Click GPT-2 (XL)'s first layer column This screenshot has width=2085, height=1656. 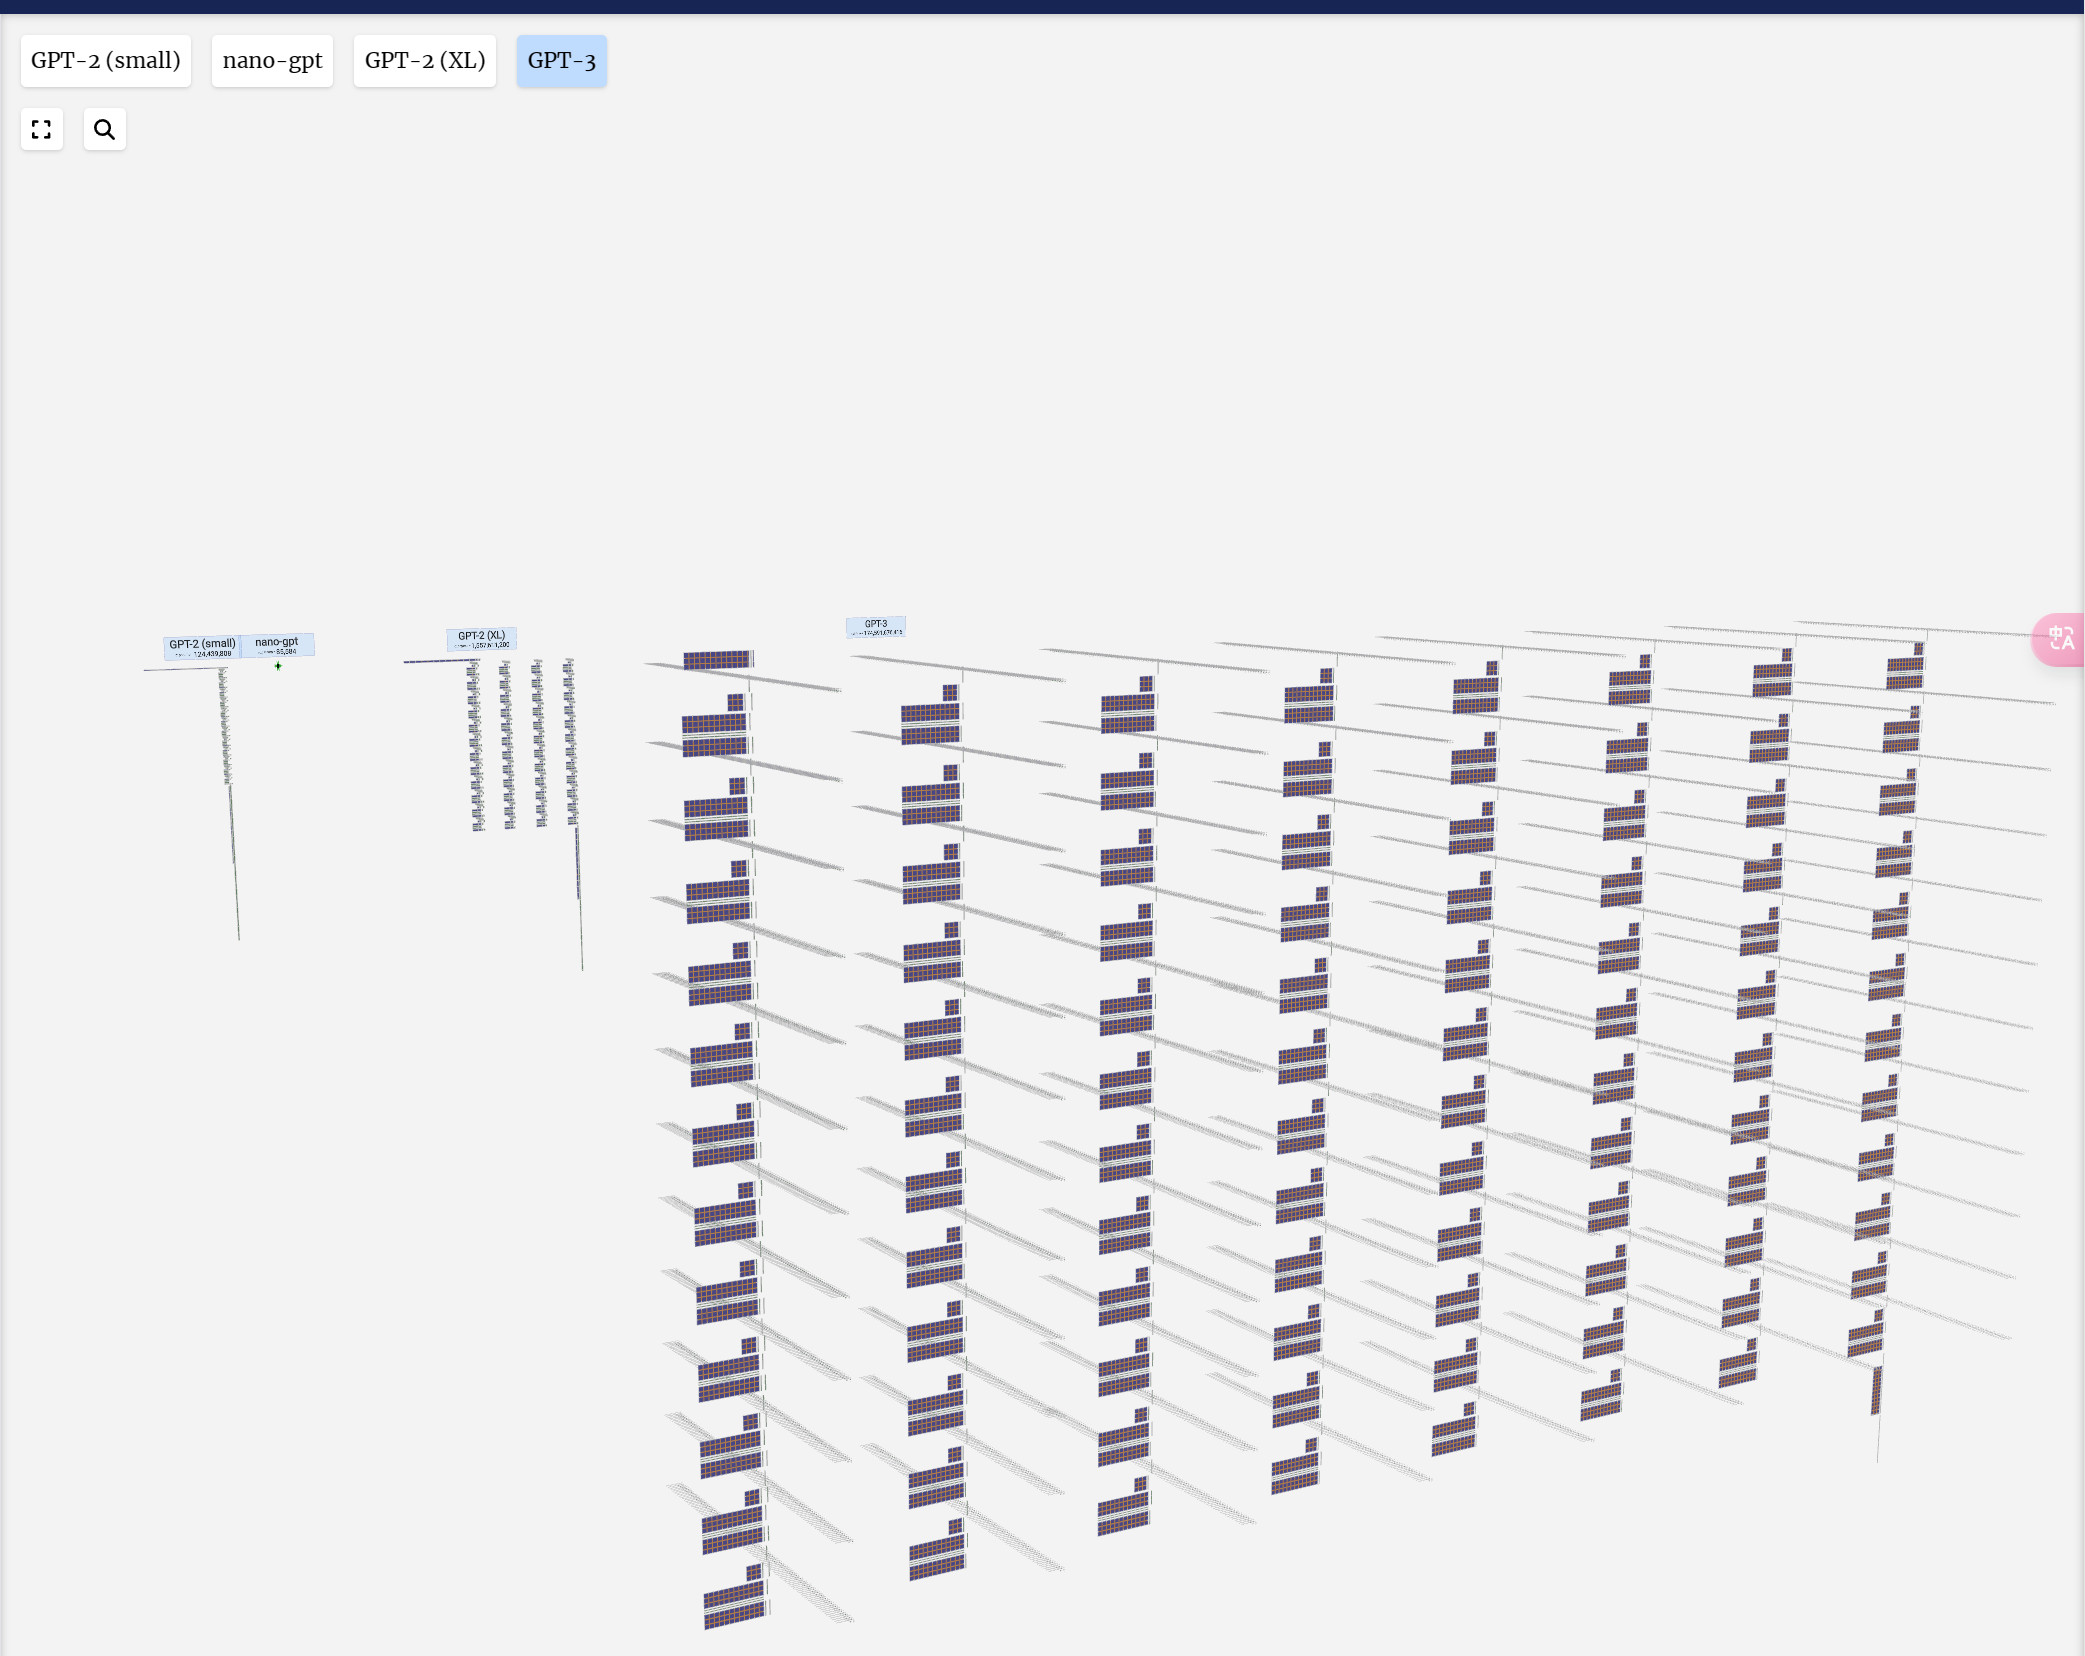(475, 745)
